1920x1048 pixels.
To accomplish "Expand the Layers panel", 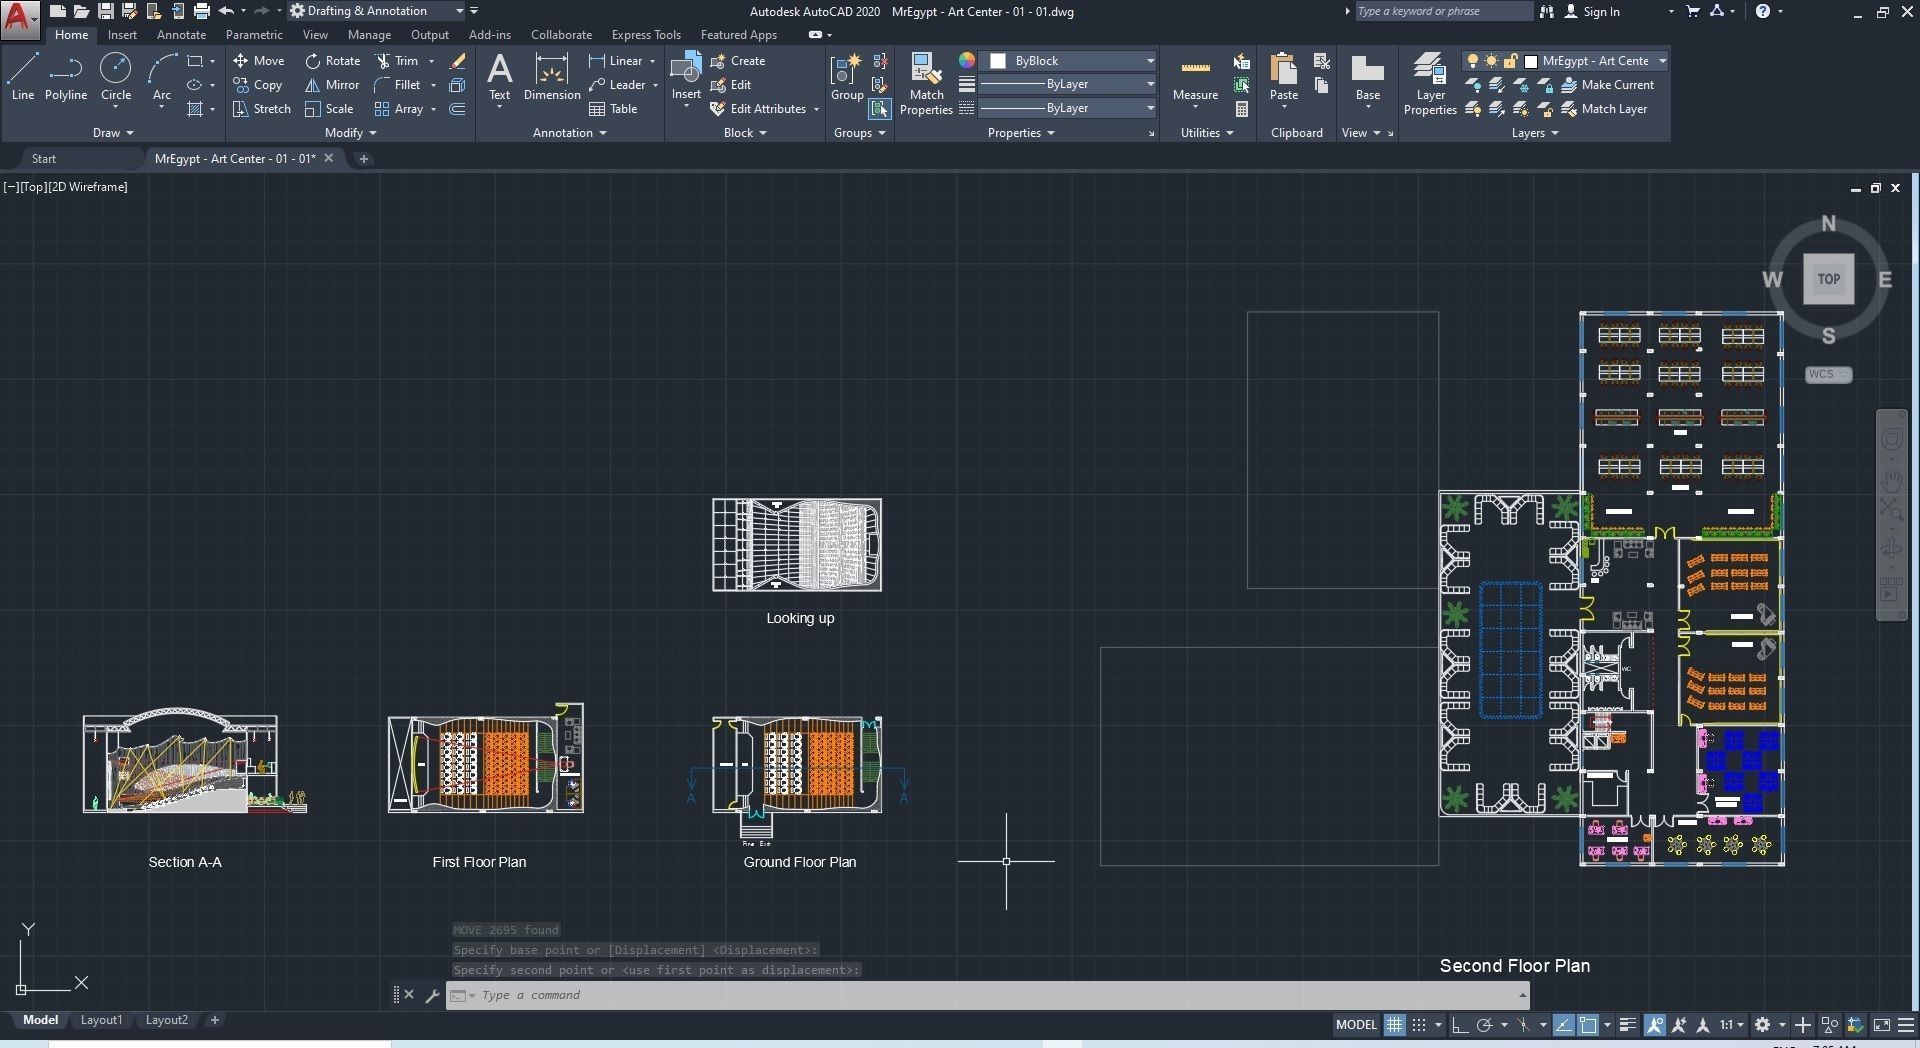I will click(x=1535, y=133).
